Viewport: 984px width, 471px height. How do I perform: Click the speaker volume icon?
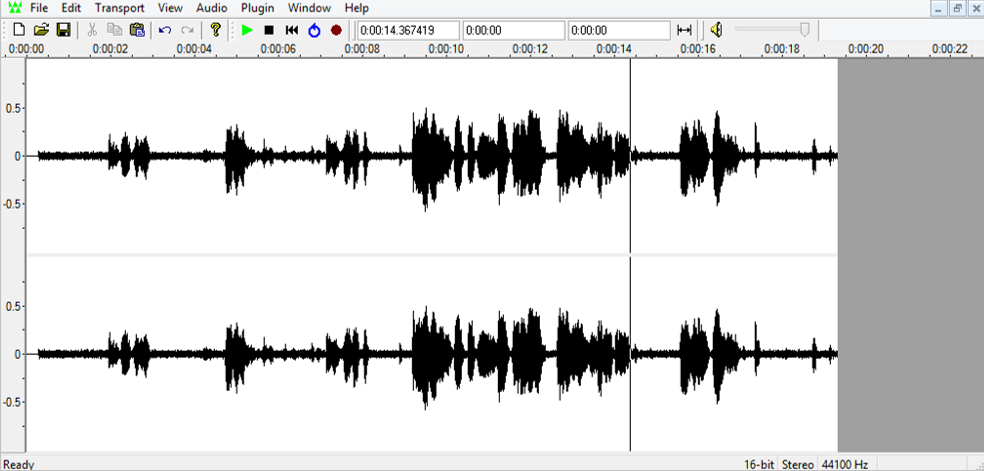(x=717, y=29)
